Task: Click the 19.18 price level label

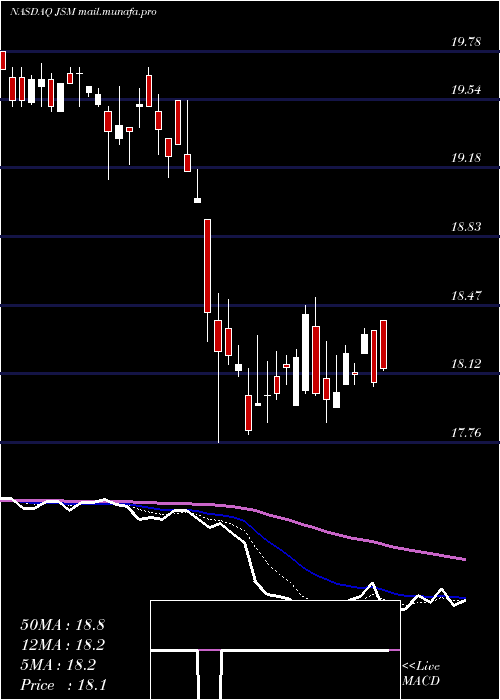Action: pyautogui.click(x=466, y=158)
